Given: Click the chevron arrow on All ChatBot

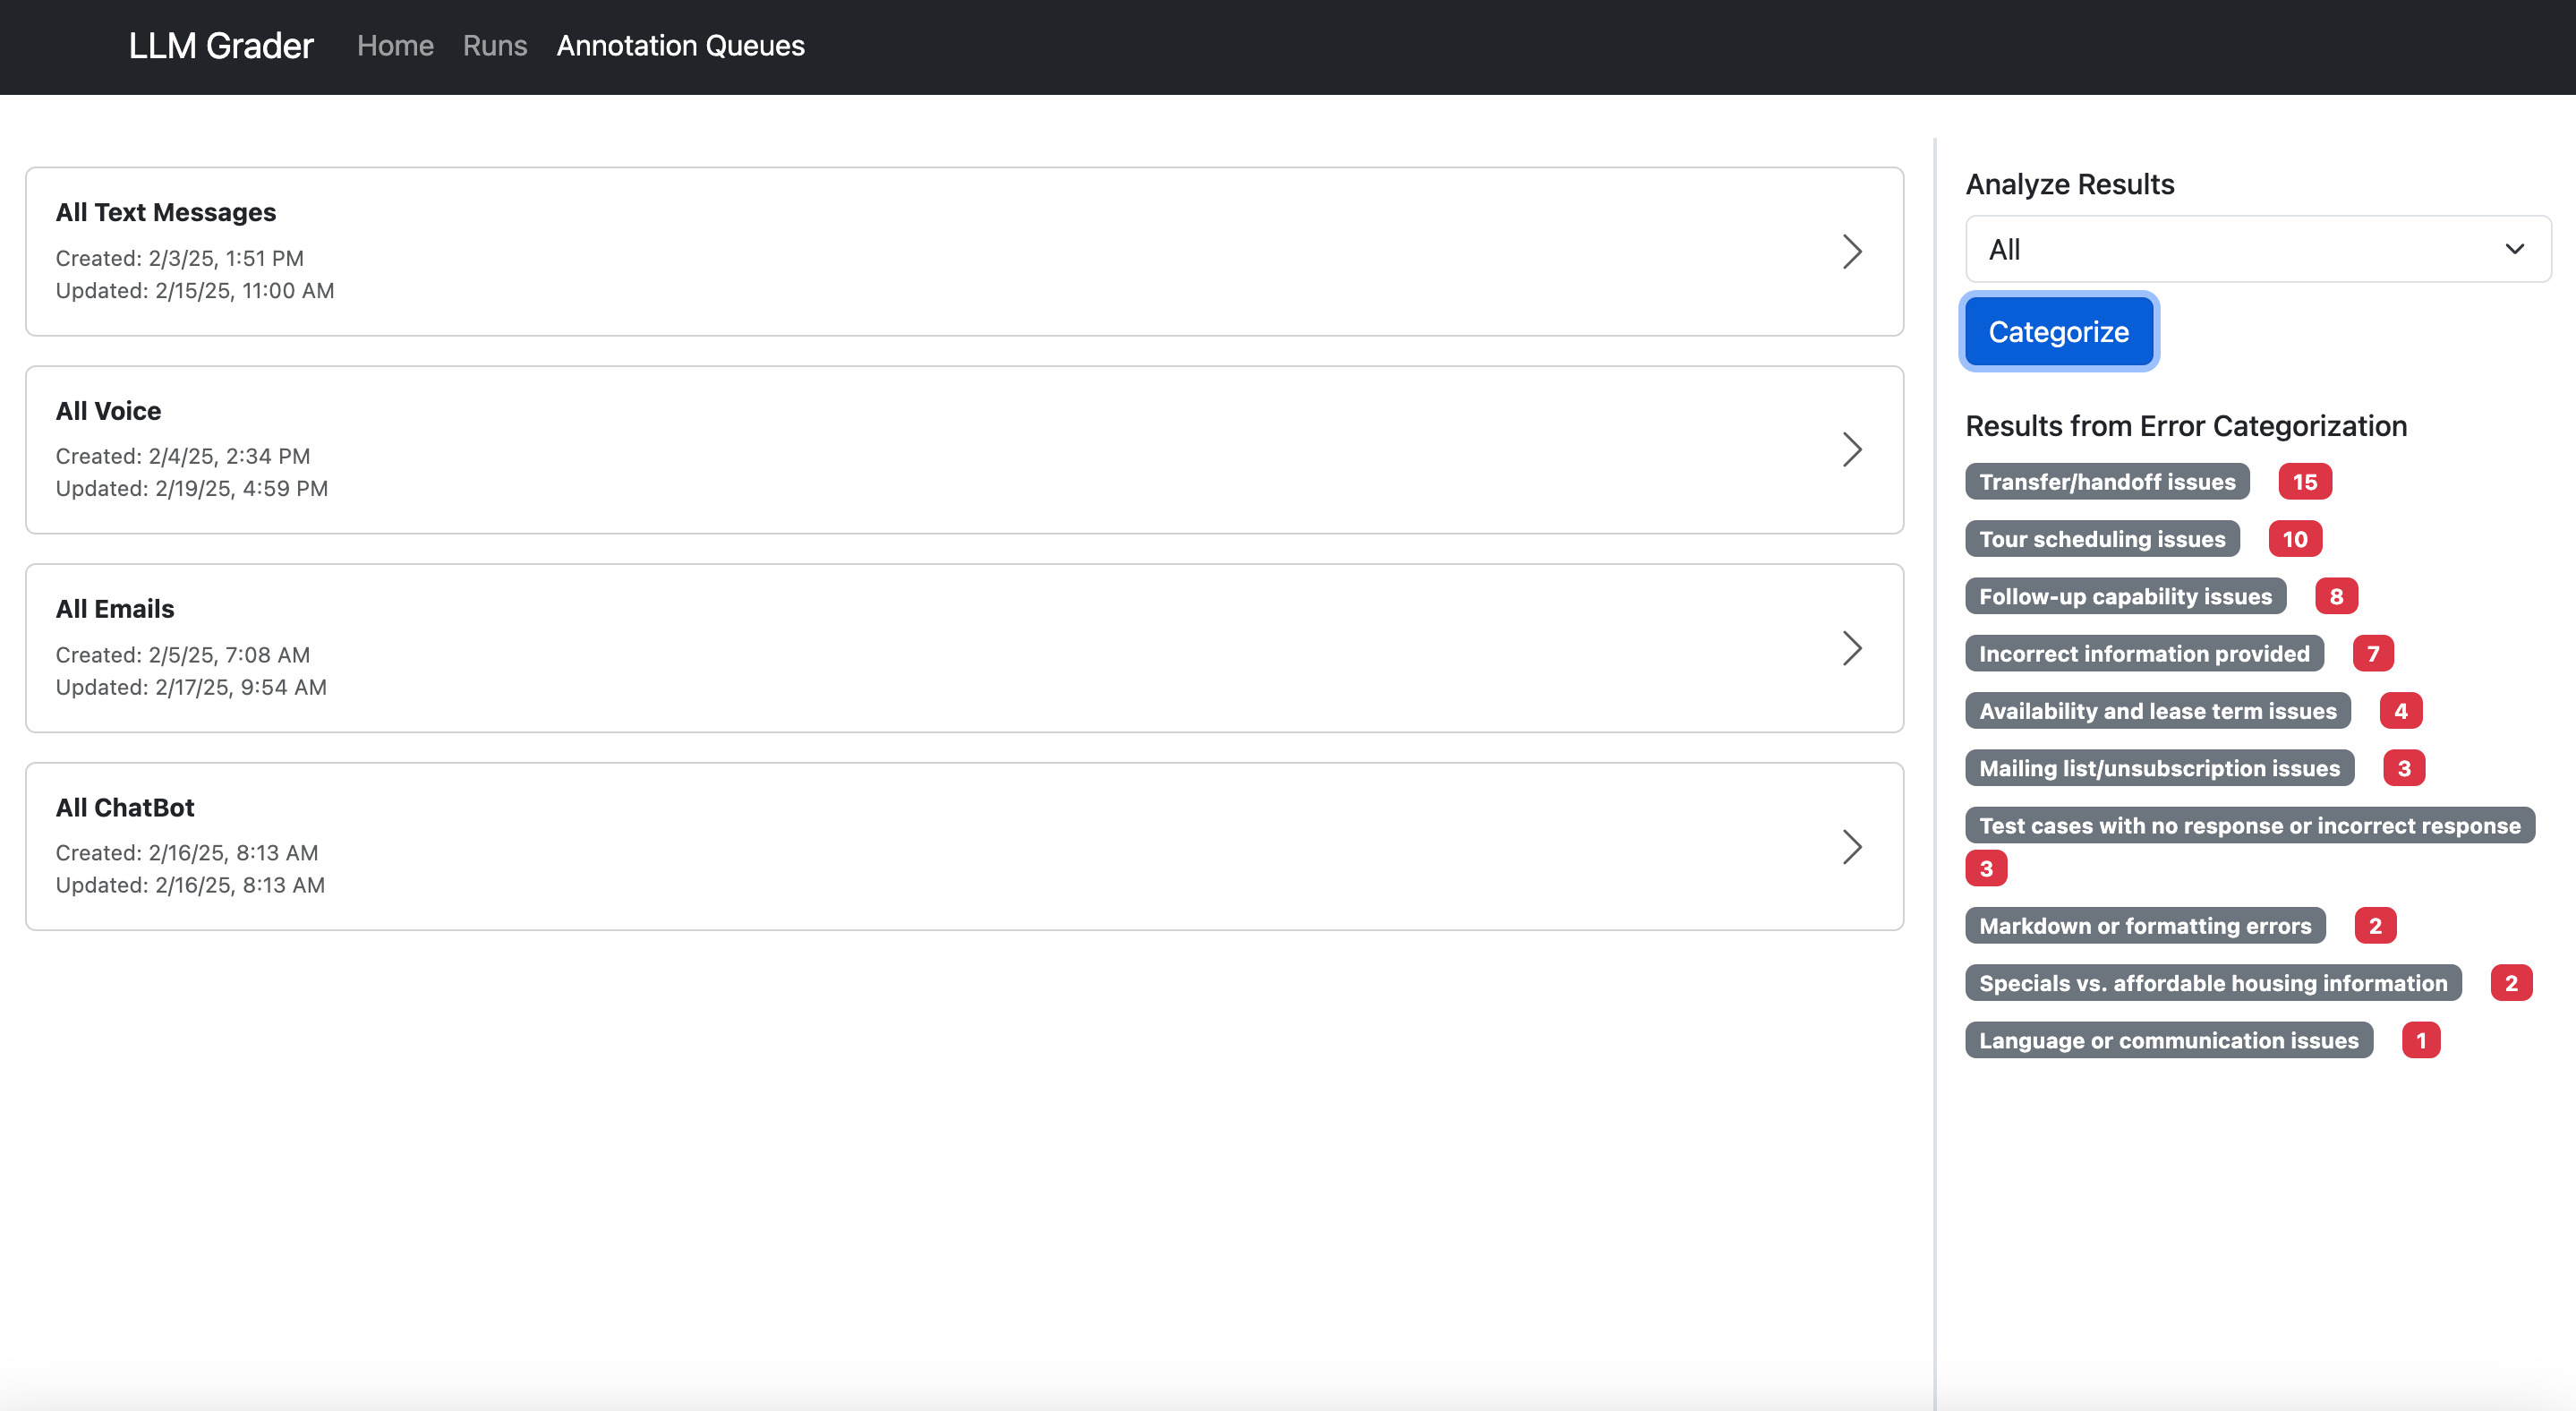Looking at the screenshot, I should click(1852, 847).
